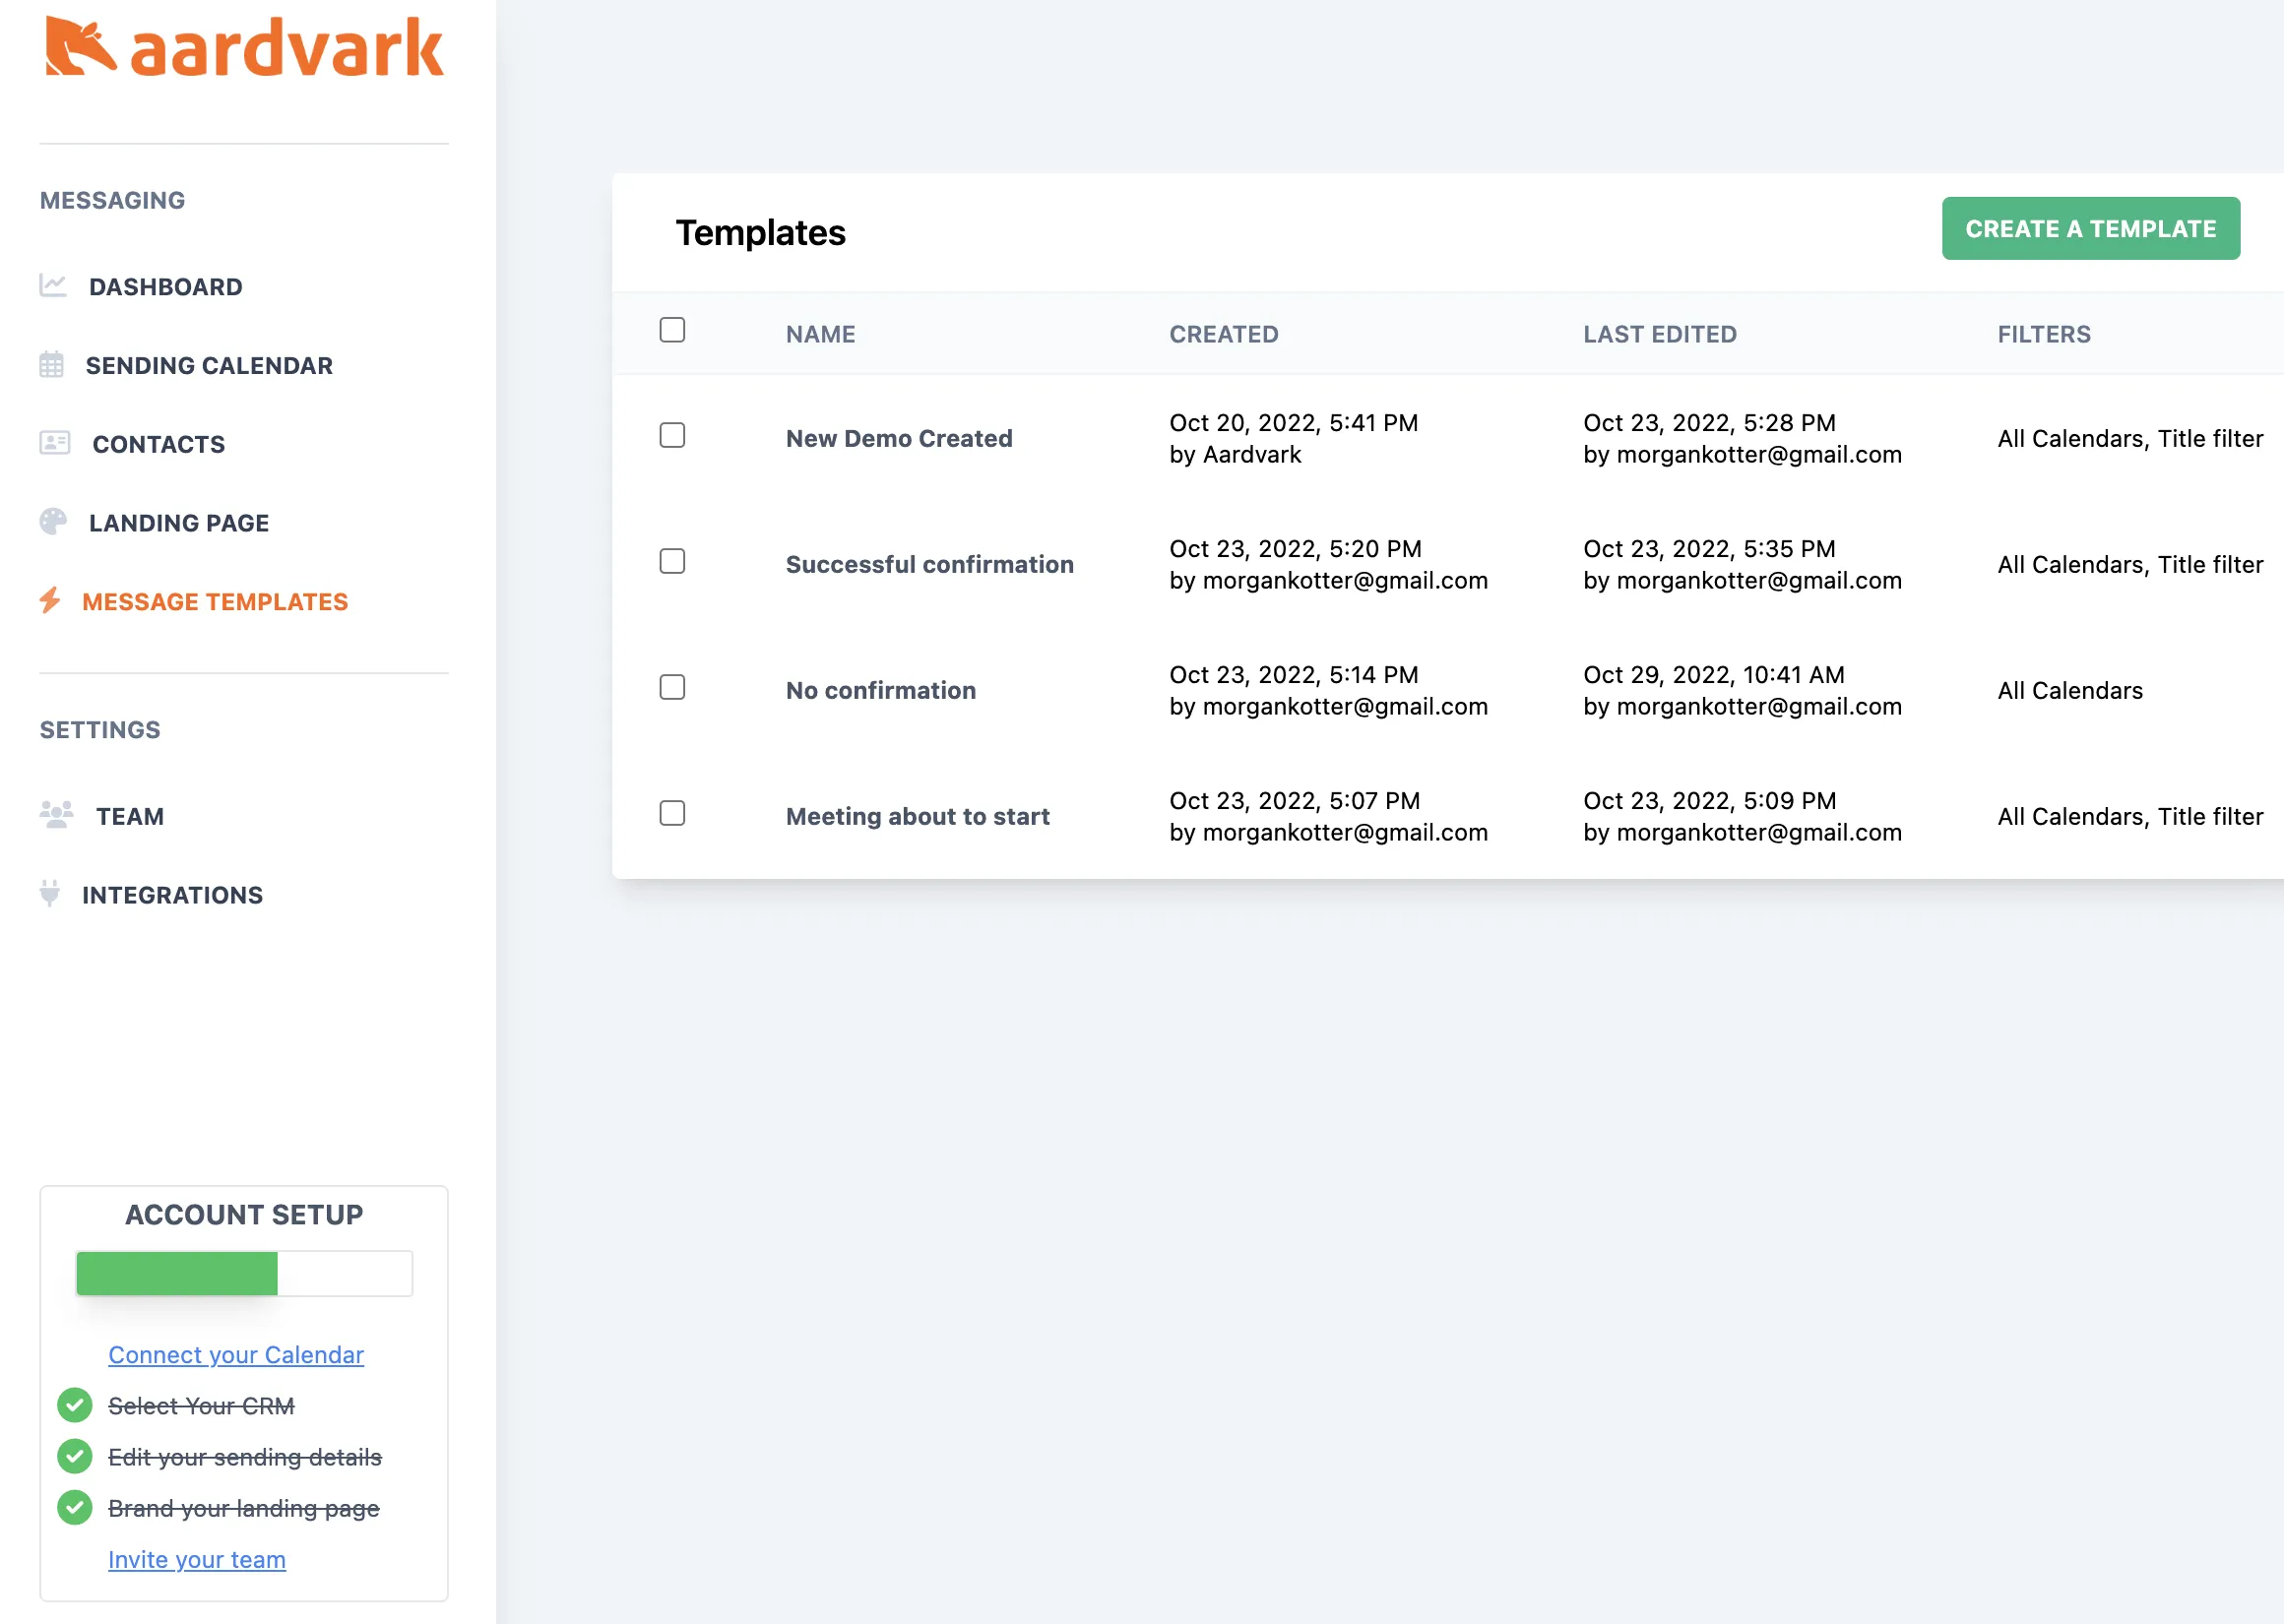Check the New Demo Created row checkbox

672,435
